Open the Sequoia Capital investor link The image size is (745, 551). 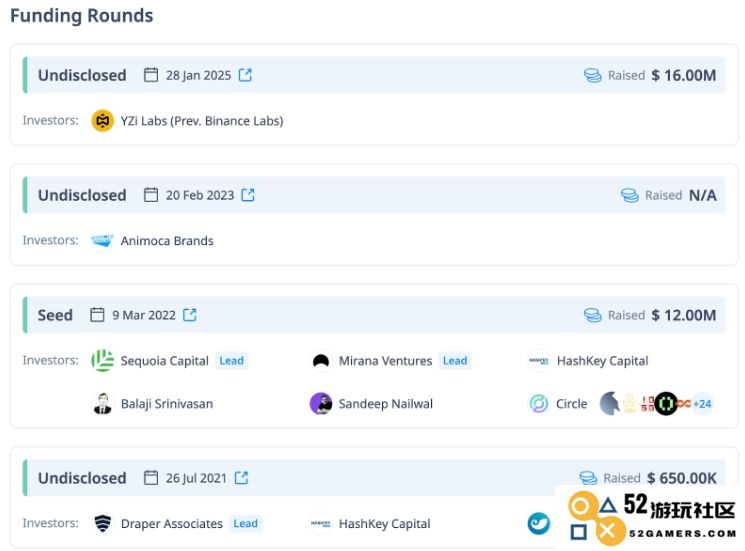(165, 361)
